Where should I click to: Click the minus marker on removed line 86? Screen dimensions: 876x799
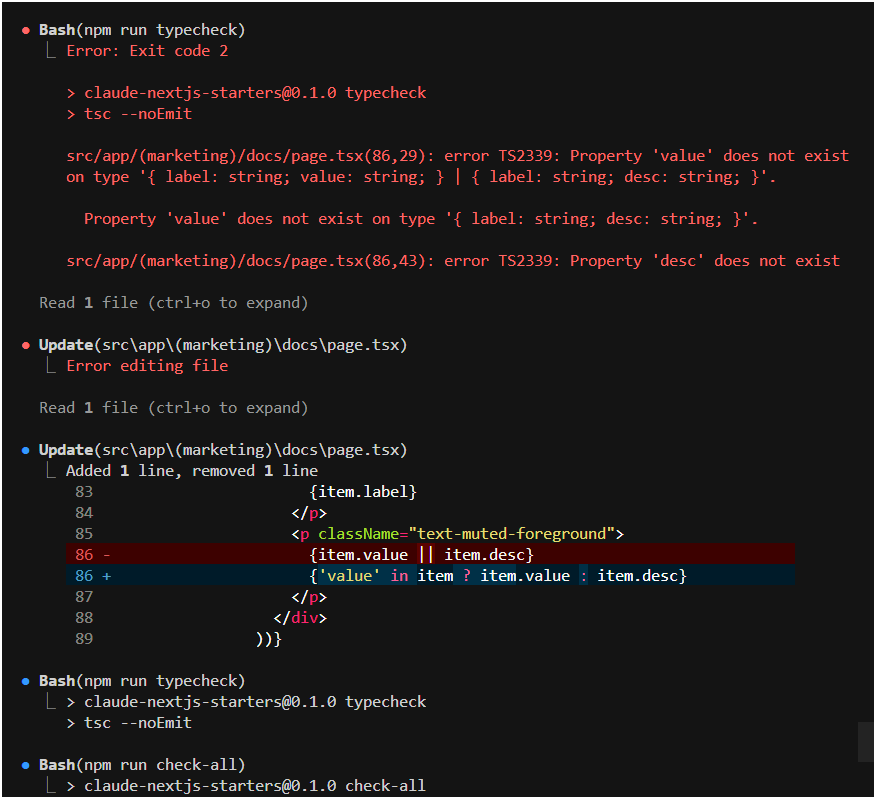(106, 555)
